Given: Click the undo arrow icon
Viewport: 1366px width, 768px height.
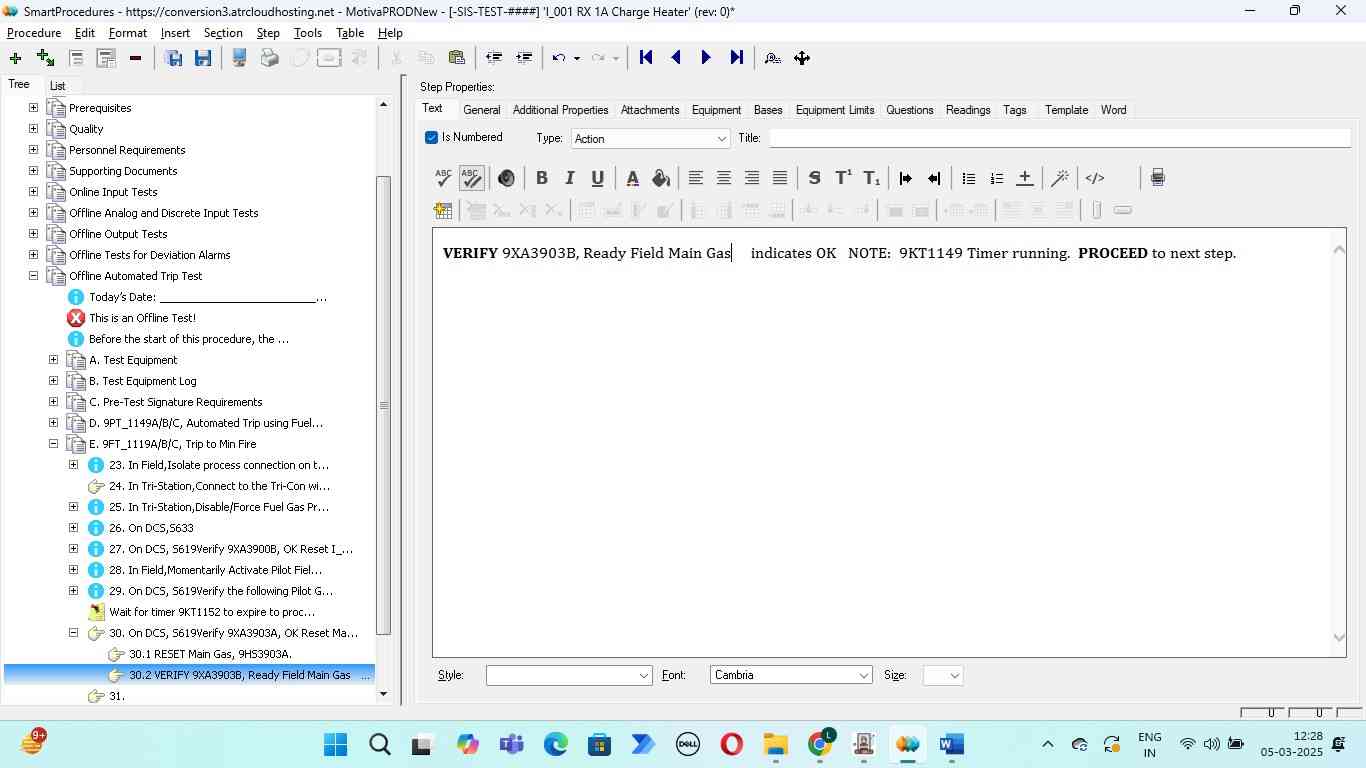Looking at the screenshot, I should (x=559, y=58).
